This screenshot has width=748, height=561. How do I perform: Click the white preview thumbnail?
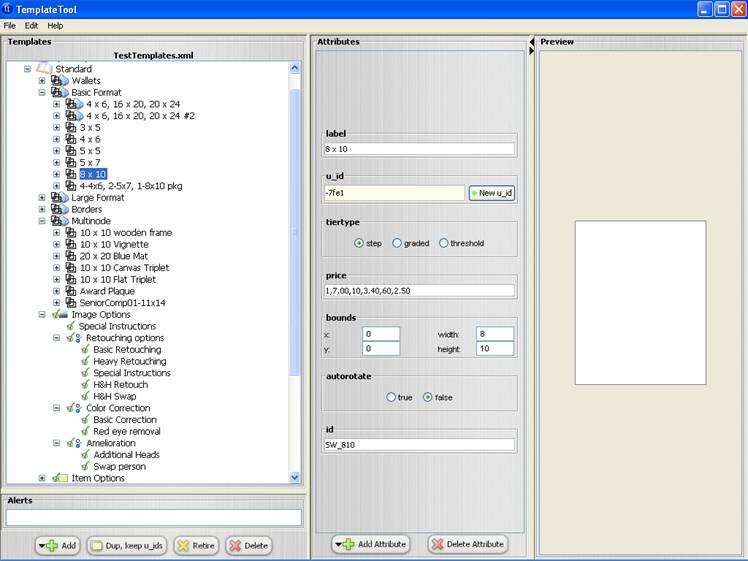click(x=640, y=302)
